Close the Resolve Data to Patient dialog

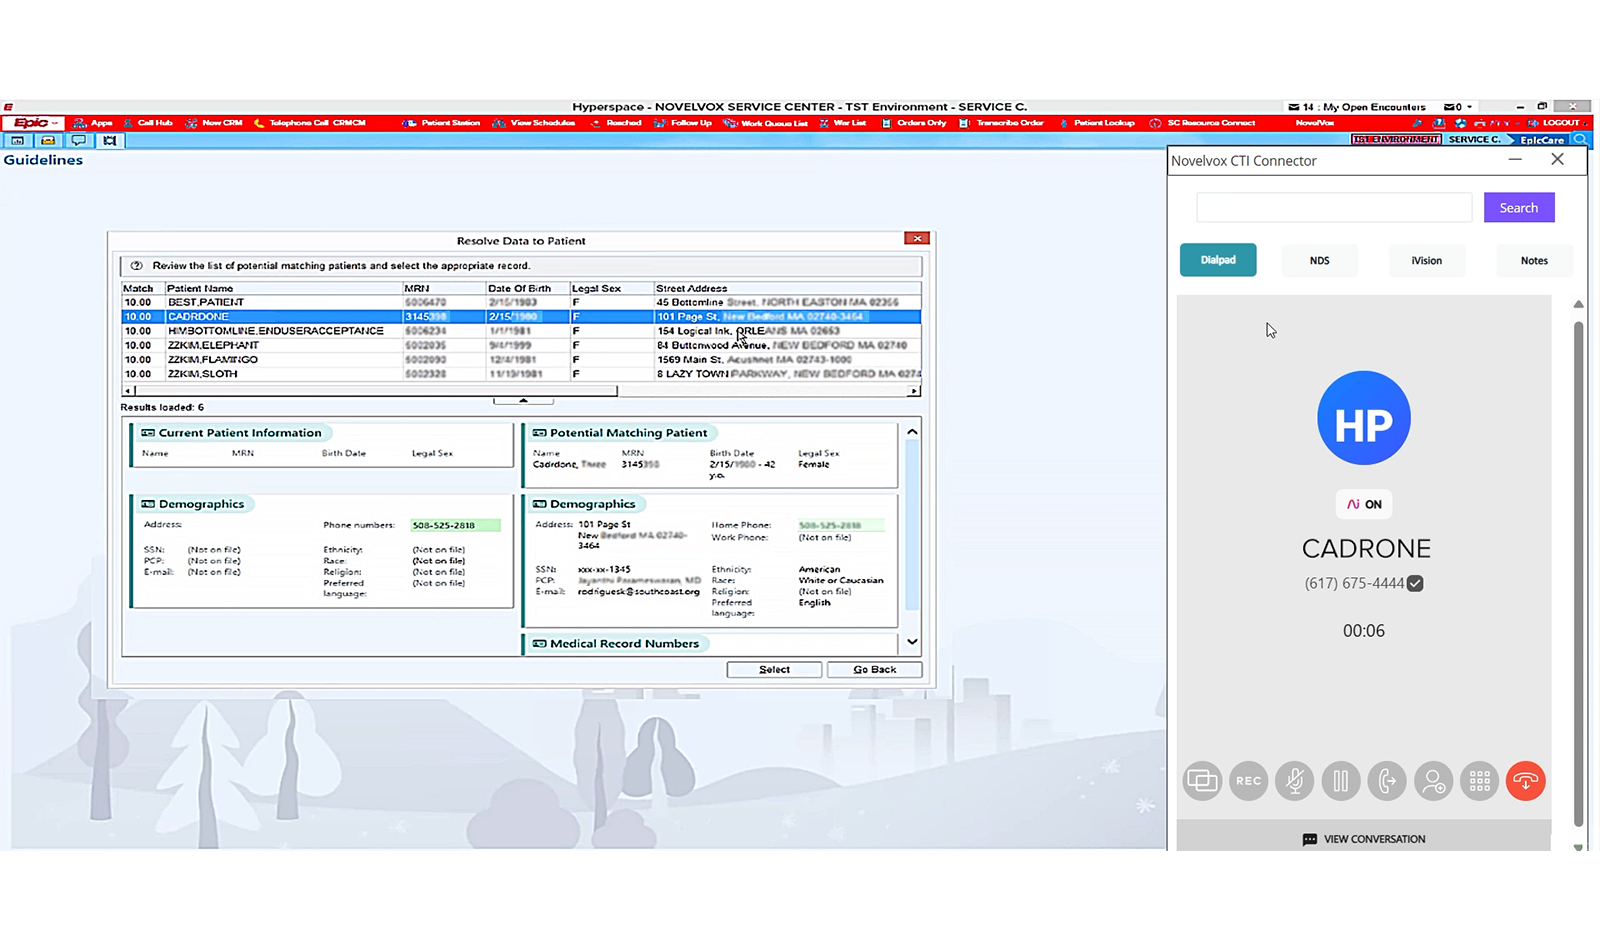pos(917,238)
